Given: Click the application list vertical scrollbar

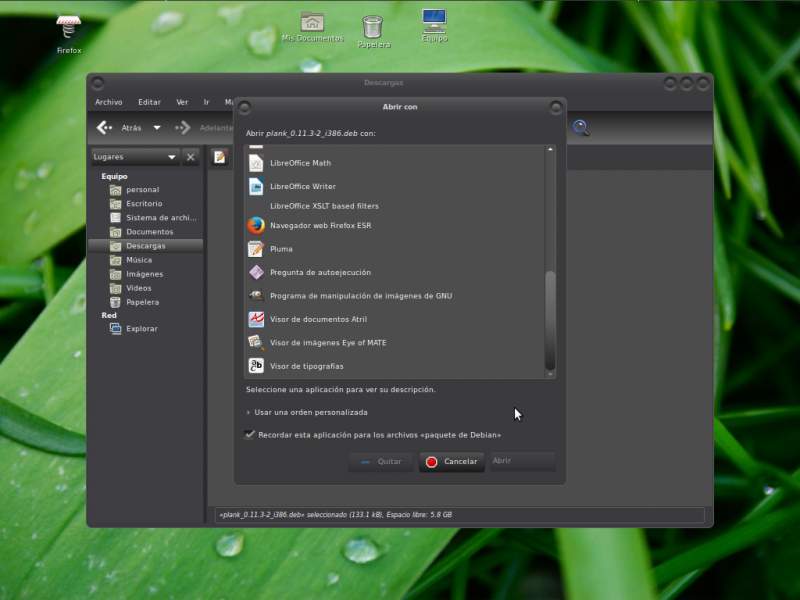Looking at the screenshot, I should tap(549, 320).
